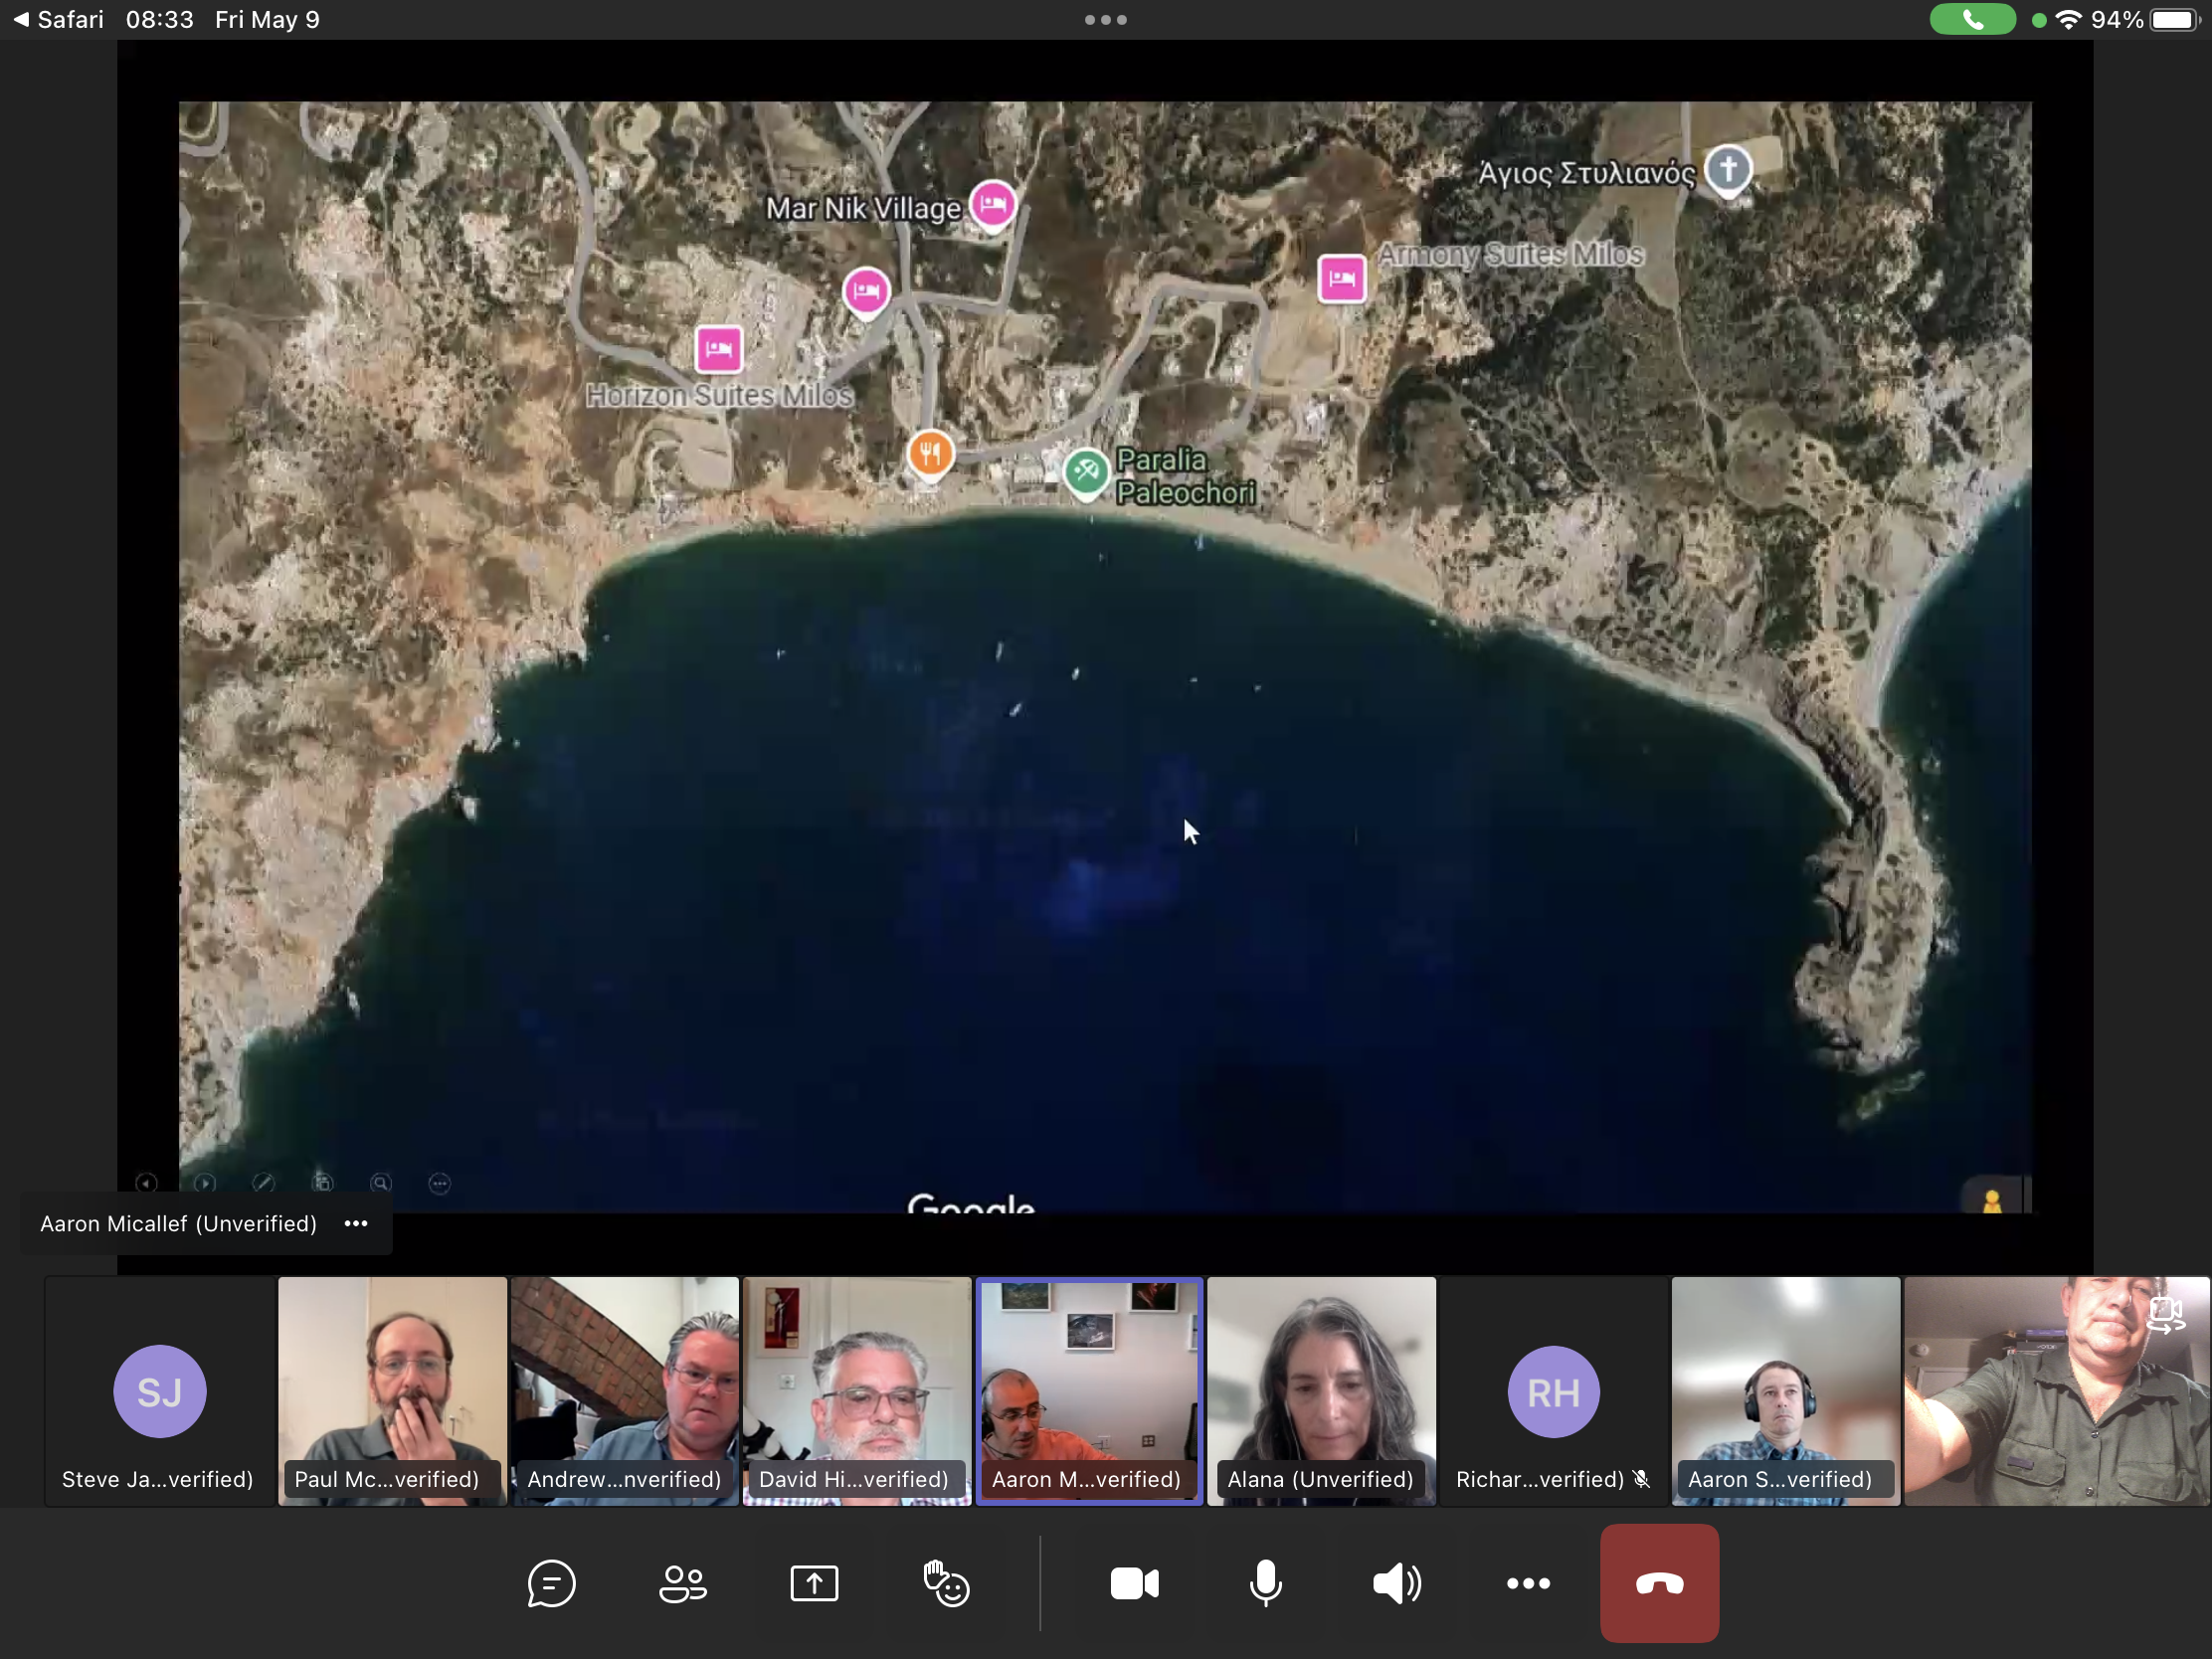Screen dimensions: 2212x1659
Task: Tap the Aaron Micallef (Unverified) presenter label
Action: pos(178,1223)
